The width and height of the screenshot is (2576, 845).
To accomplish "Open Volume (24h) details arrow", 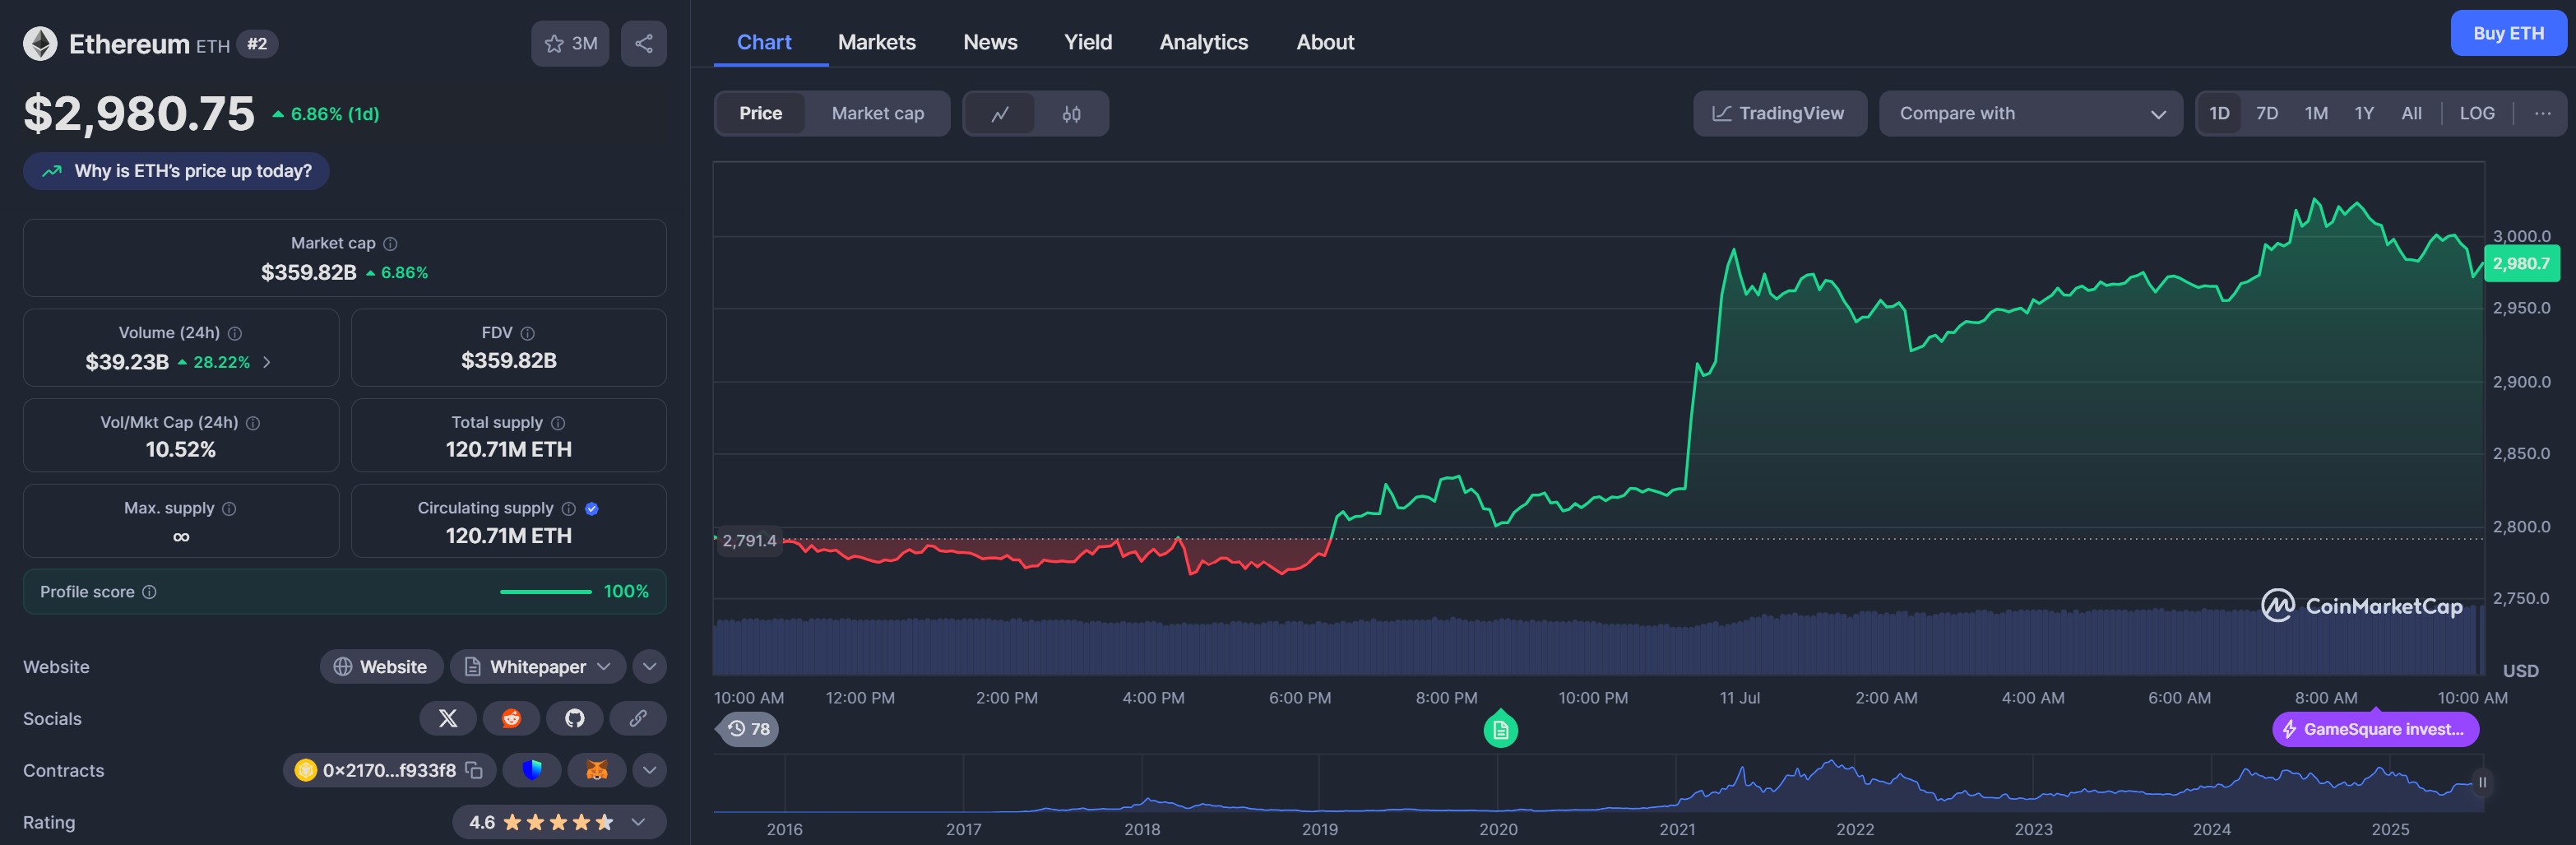I will [267, 362].
